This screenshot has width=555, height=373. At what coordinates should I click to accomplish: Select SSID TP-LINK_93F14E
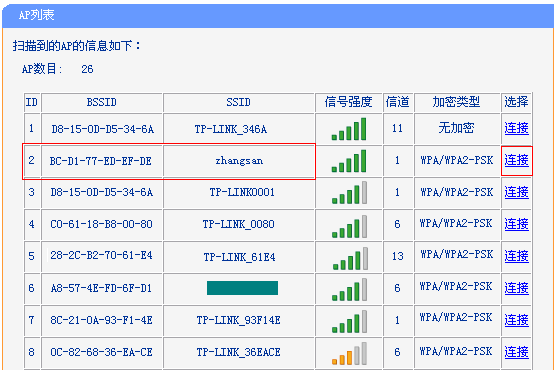point(239,320)
